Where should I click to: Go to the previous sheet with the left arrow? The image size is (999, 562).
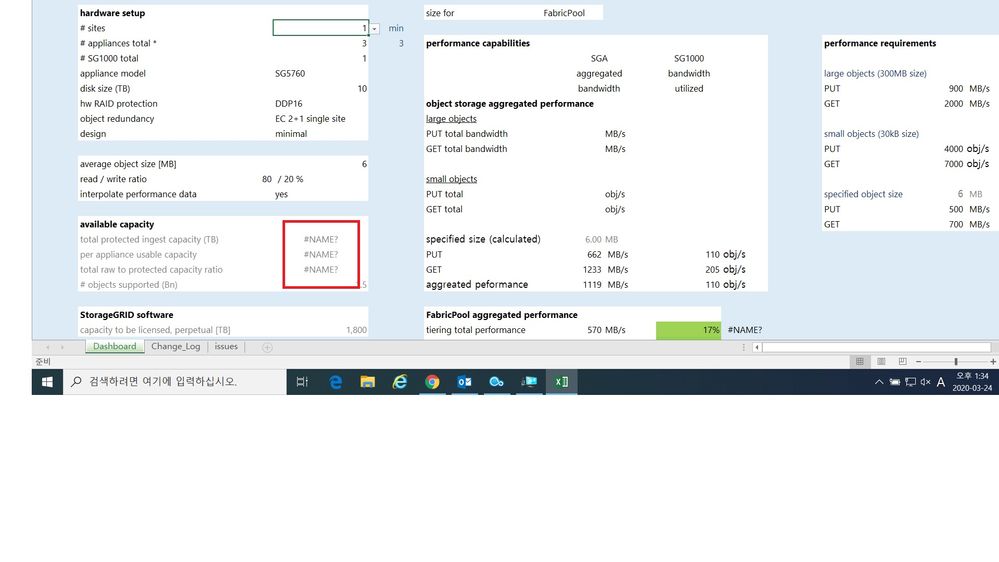tap(47, 347)
